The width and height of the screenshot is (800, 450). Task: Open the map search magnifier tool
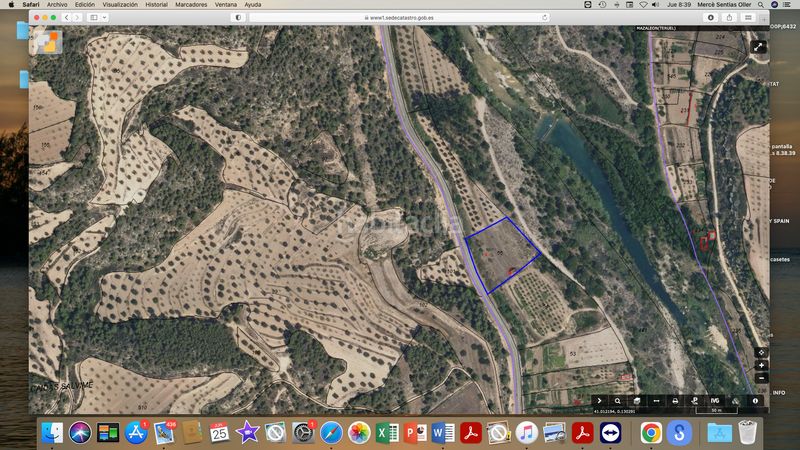pyautogui.click(x=618, y=401)
